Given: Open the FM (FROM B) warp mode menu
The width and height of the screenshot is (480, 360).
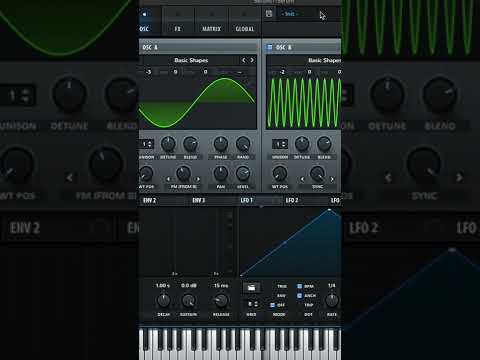Looking at the screenshot, I should 183,187.
